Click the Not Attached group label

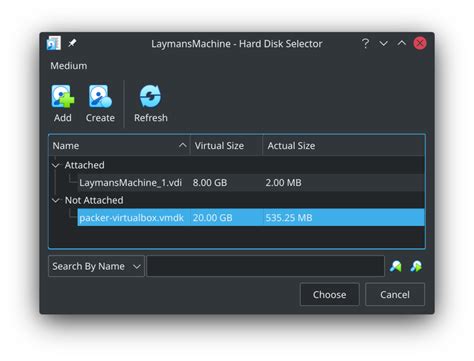[94, 200]
